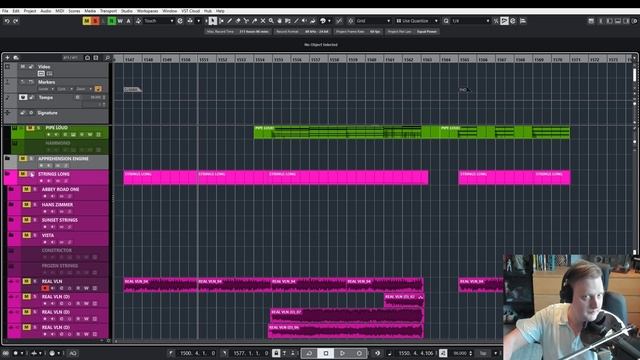Click the left locator position field
This screenshot has width=640, height=360.
[197, 353]
